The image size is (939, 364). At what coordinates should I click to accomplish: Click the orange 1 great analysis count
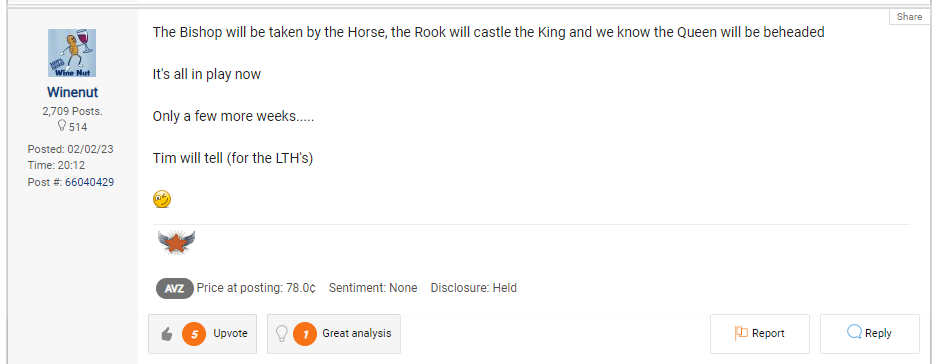[x=305, y=334]
